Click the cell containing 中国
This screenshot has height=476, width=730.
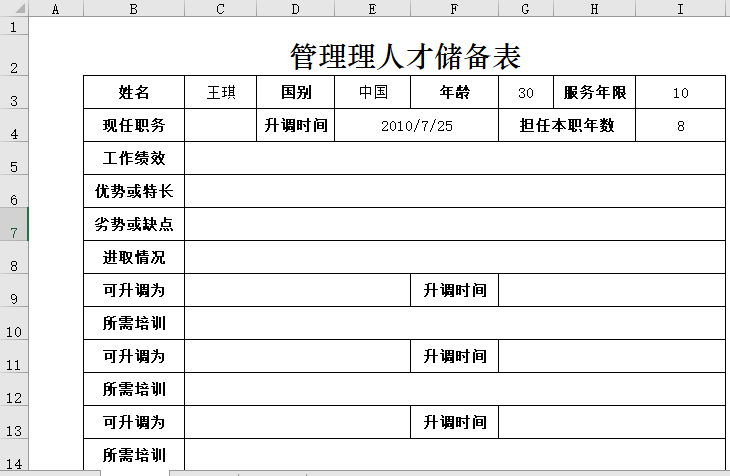coord(372,93)
